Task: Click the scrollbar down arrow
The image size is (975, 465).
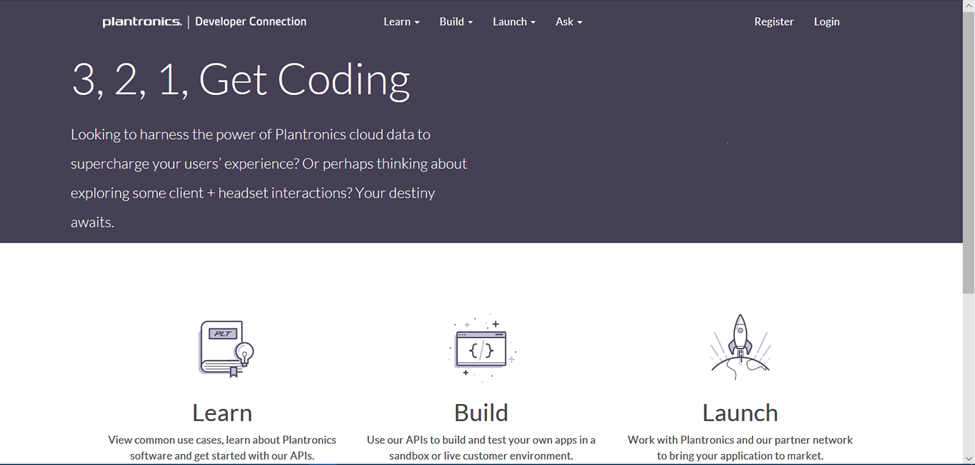Action: coord(969,459)
